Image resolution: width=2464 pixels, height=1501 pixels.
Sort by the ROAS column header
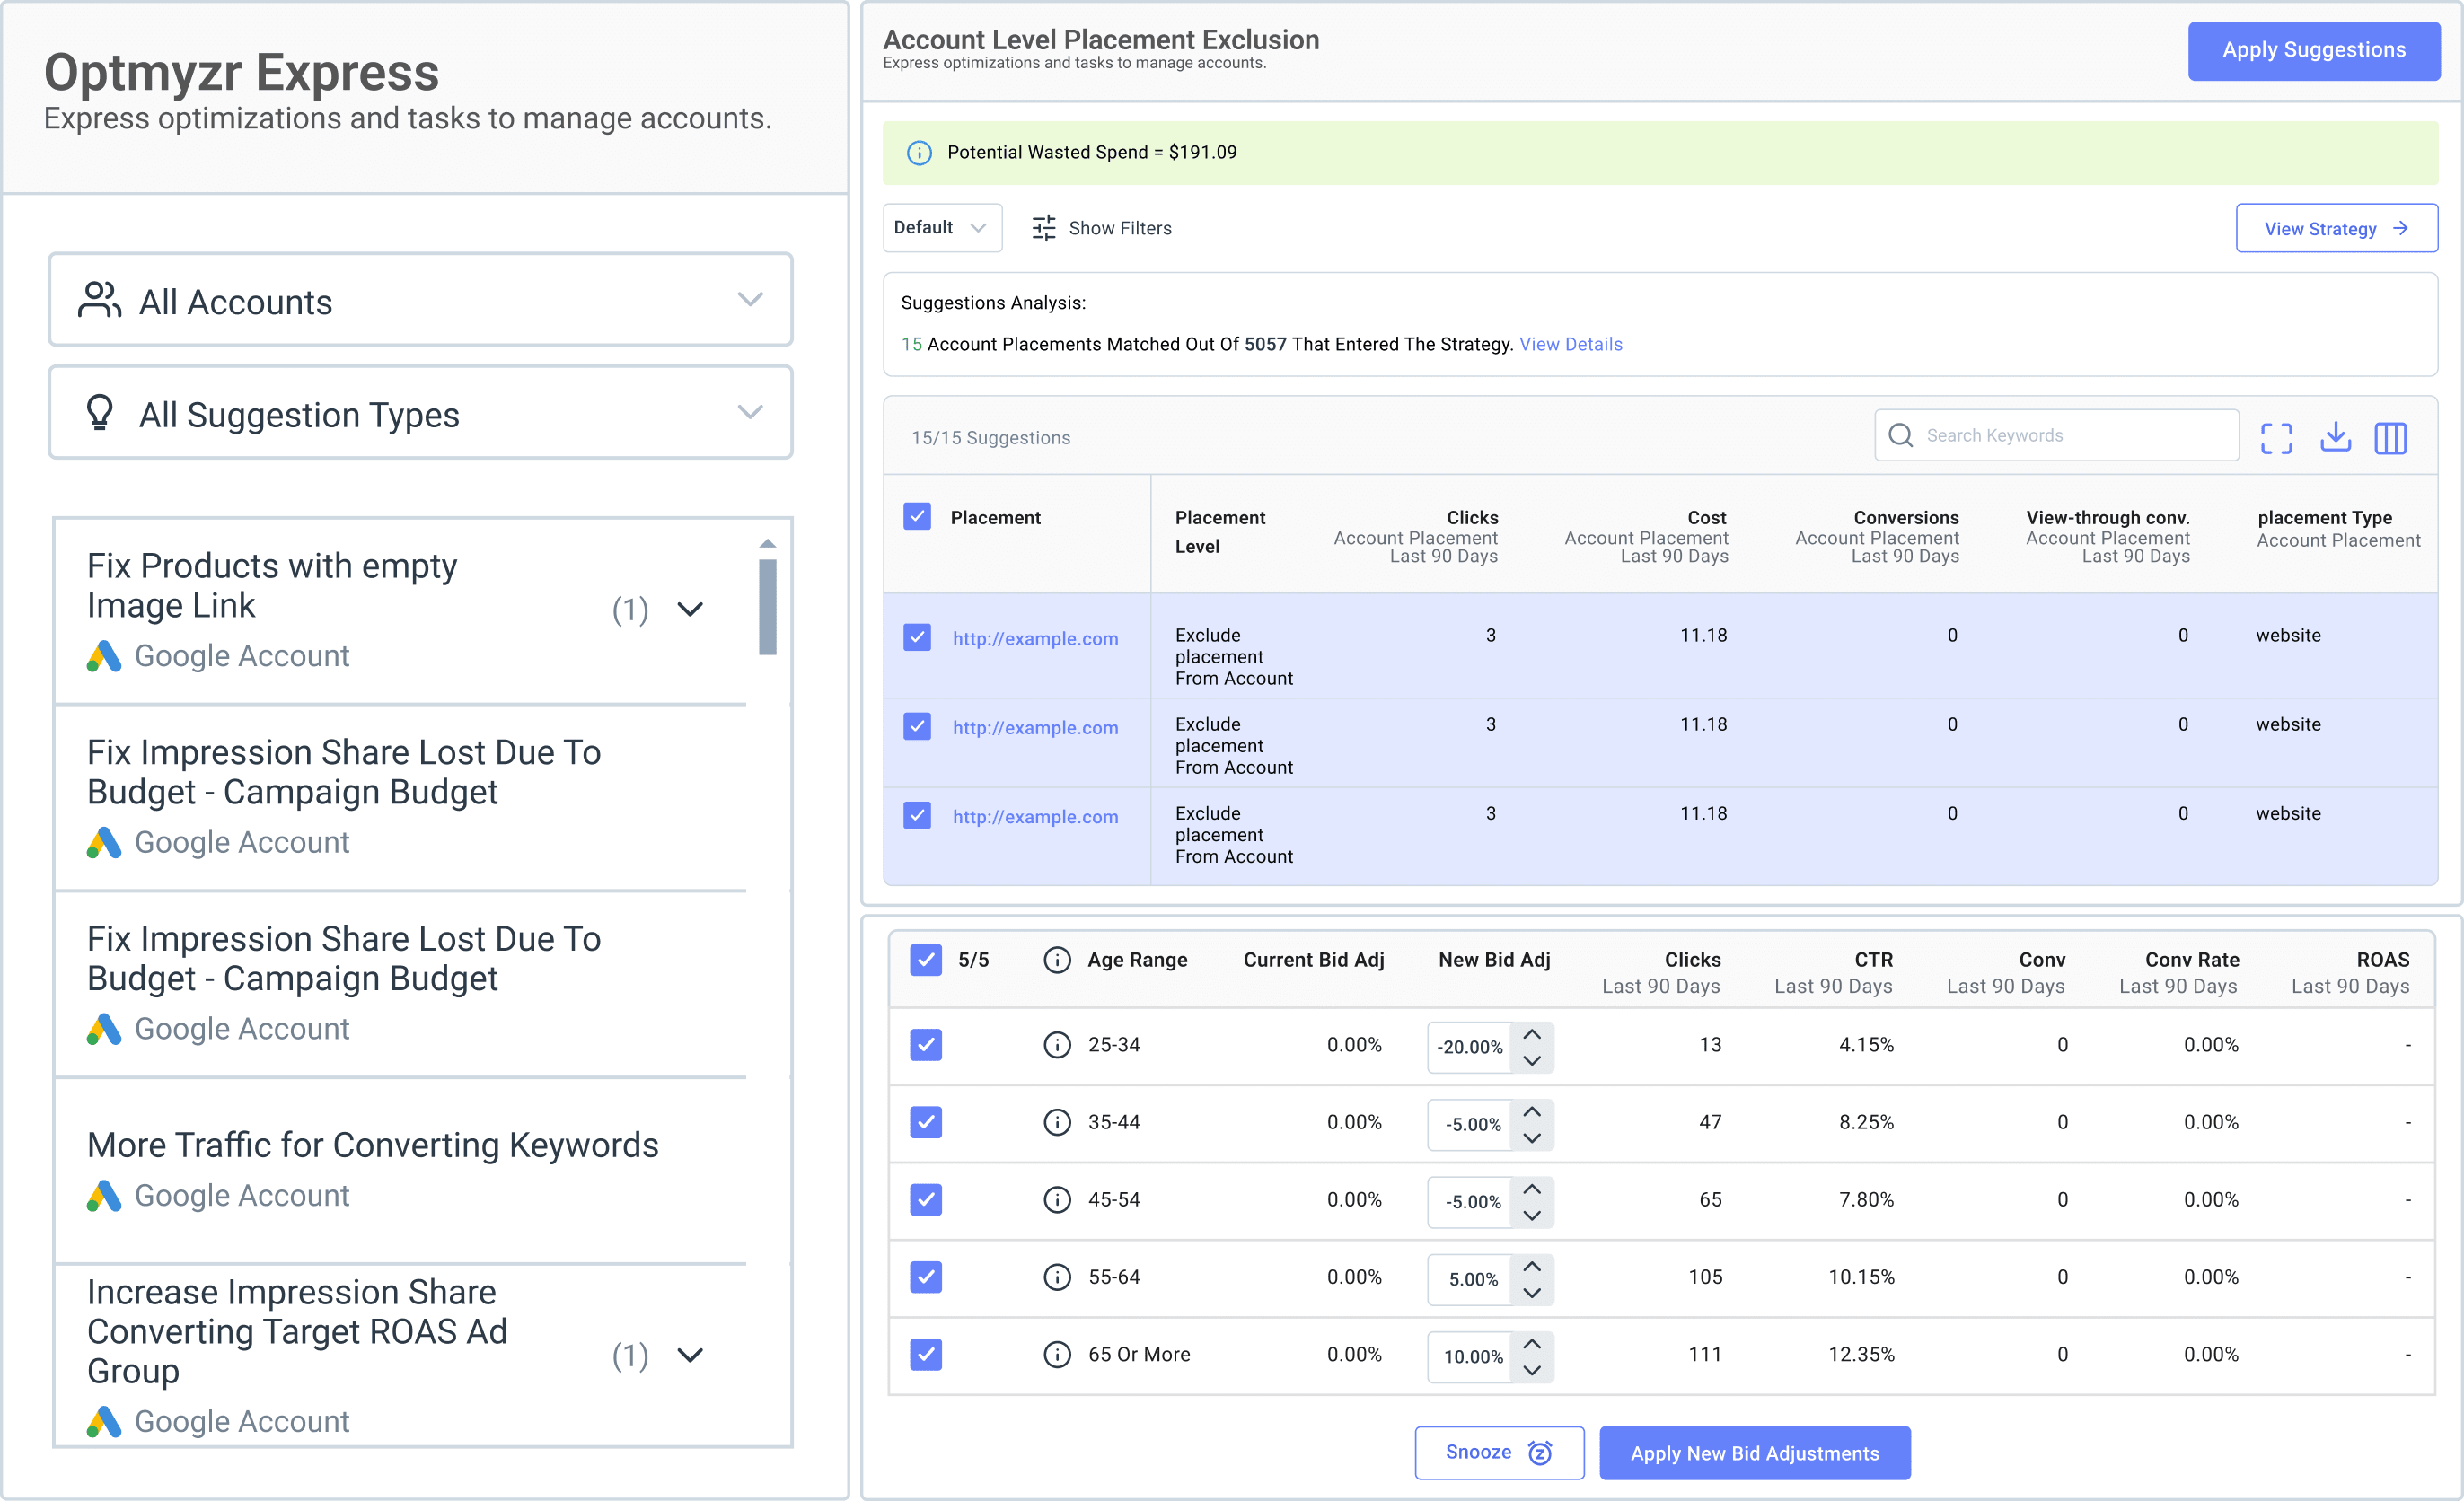pyautogui.click(x=2382, y=959)
